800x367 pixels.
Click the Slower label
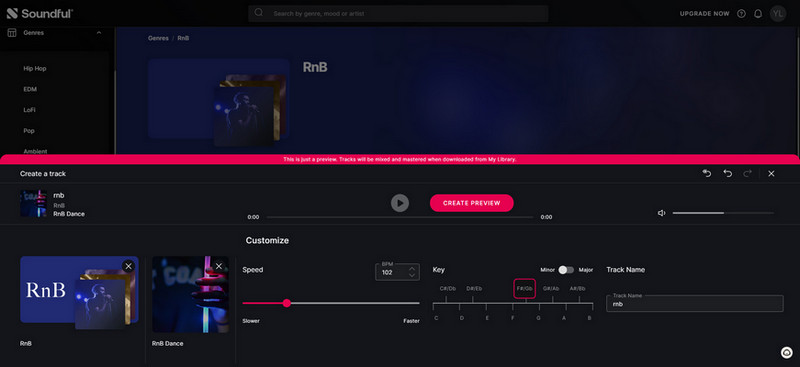251,321
